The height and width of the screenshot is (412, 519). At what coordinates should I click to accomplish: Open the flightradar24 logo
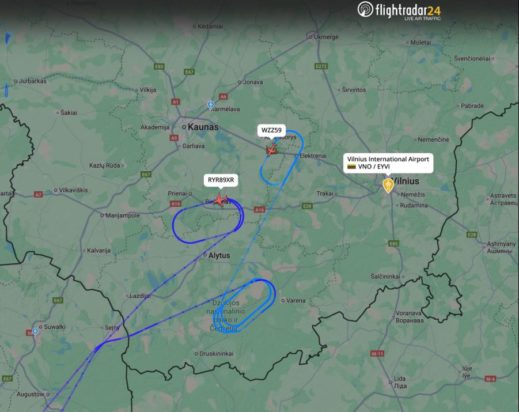(399, 11)
